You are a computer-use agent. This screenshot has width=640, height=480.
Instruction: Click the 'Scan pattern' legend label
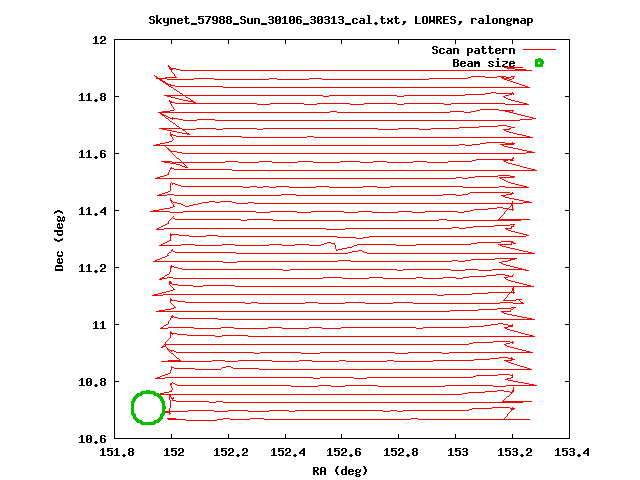[x=473, y=50]
